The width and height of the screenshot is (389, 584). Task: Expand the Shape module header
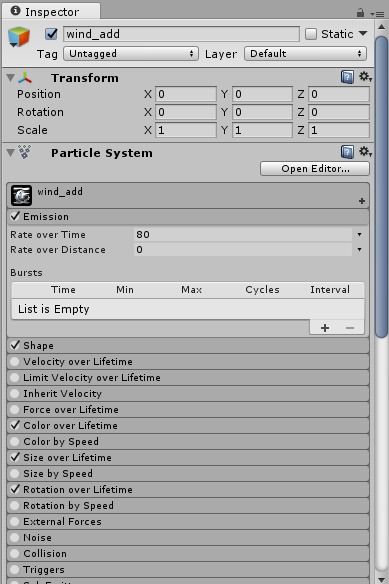(188, 346)
